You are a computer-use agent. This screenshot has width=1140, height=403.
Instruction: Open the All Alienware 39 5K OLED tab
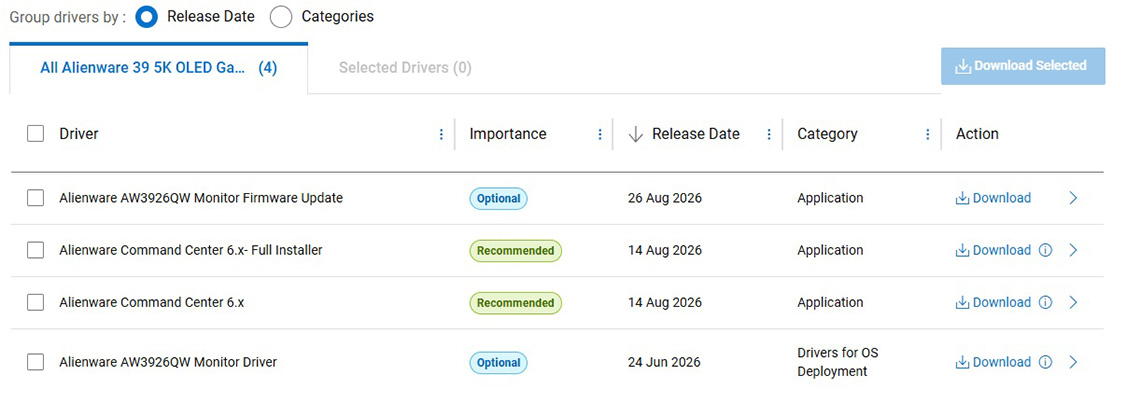(158, 68)
